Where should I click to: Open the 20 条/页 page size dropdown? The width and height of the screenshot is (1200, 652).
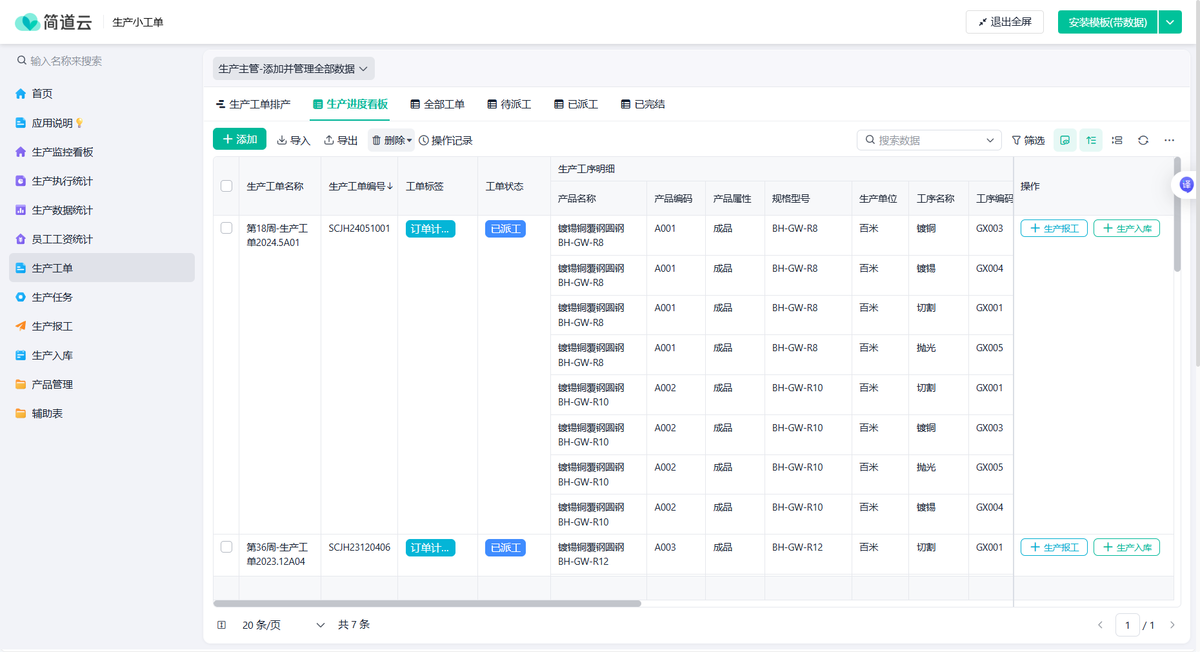[x=283, y=625]
